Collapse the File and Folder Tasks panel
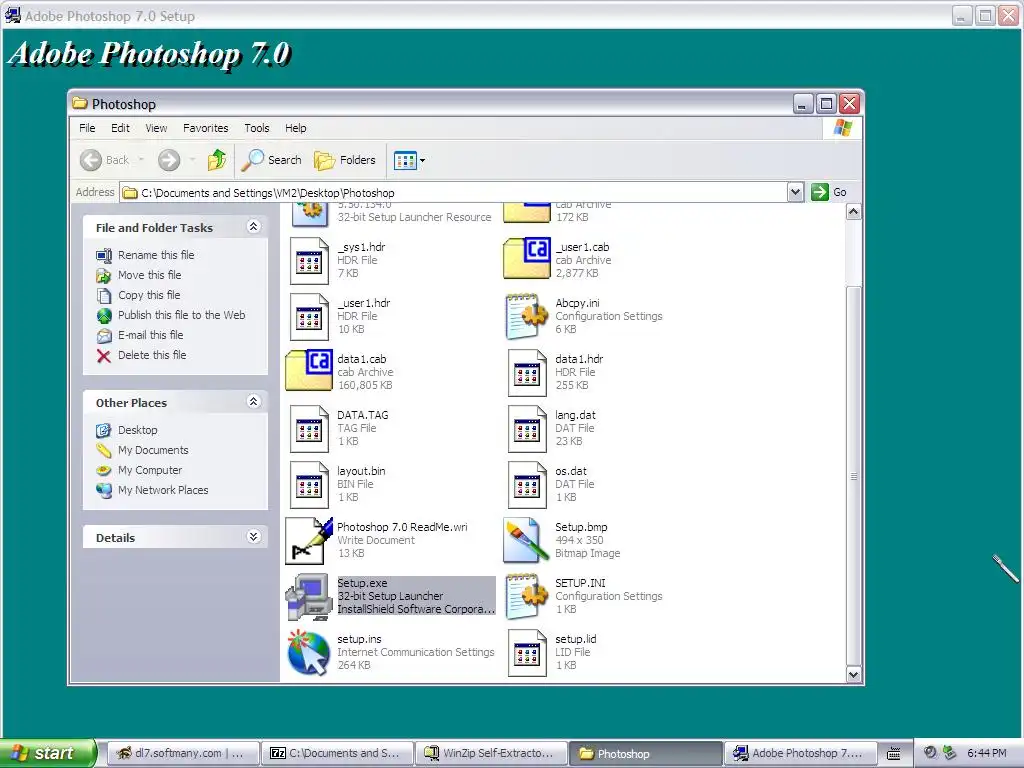1024x768 pixels. (x=253, y=227)
